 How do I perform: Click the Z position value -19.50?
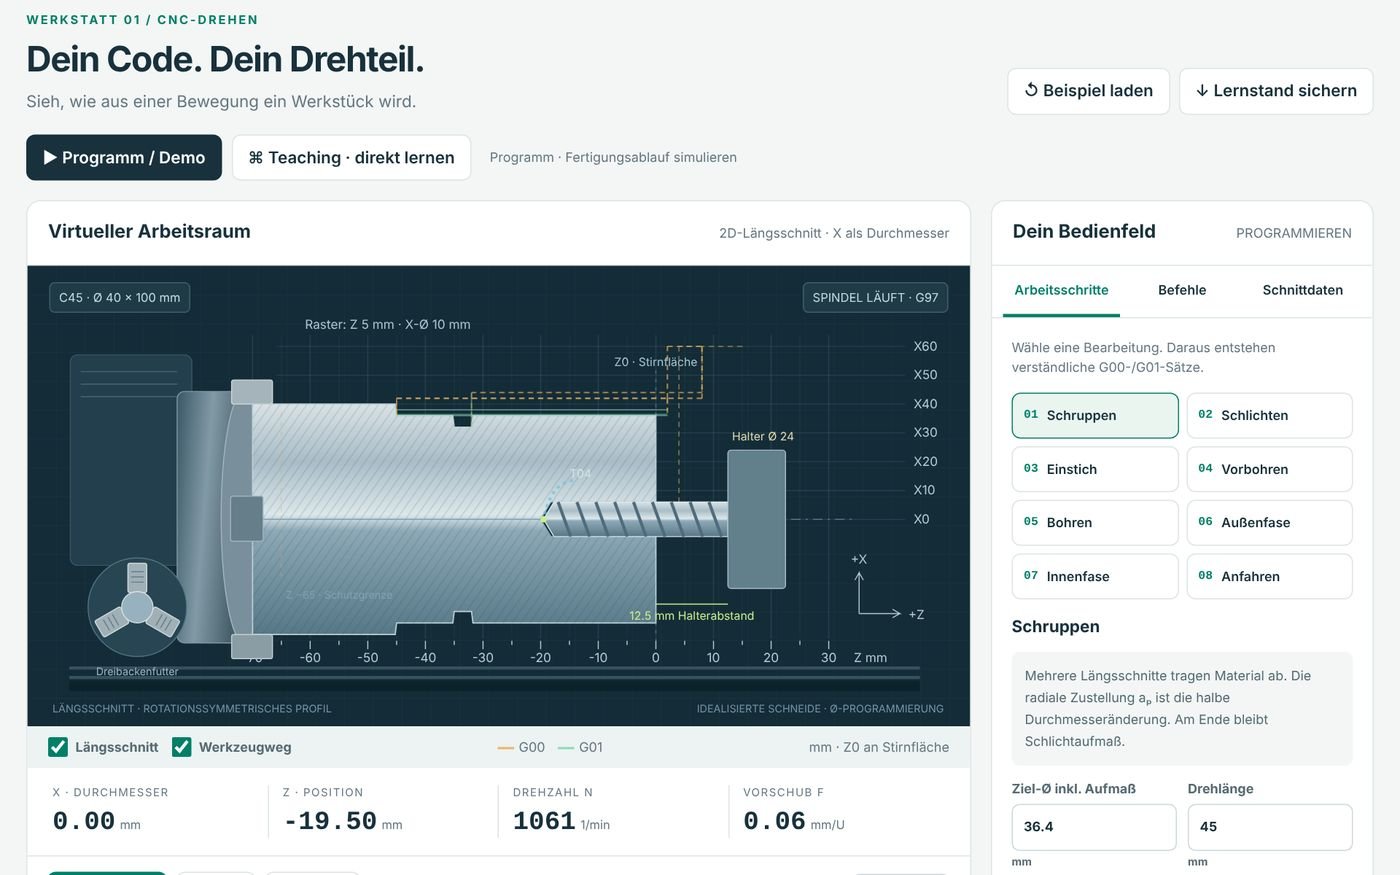click(330, 821)
